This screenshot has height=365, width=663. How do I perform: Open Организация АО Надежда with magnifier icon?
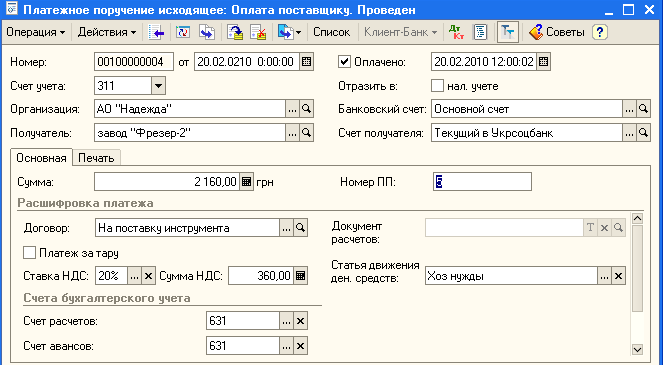click(307, 109)
